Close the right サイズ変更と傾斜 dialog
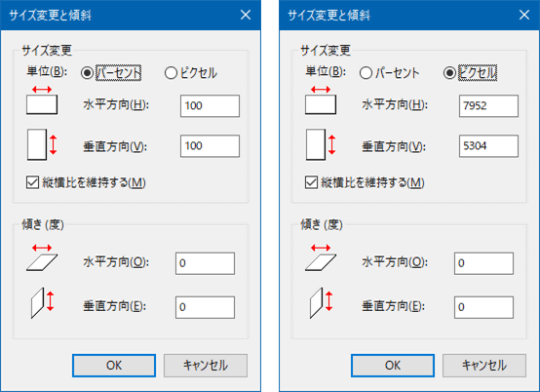The image size is (540, 392). (x=524, y=15)
